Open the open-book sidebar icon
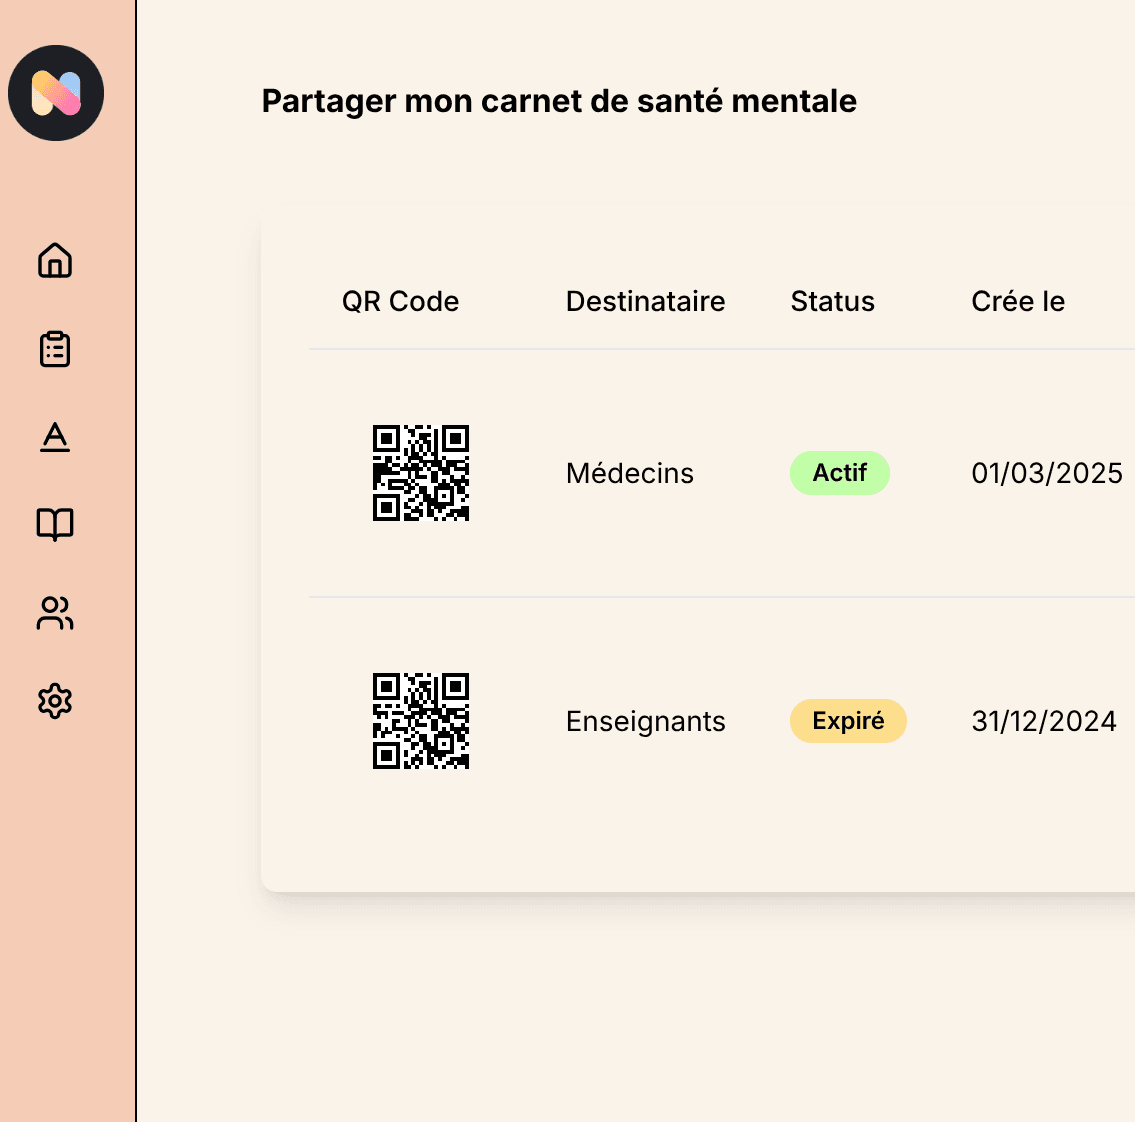 pos(55,525)
